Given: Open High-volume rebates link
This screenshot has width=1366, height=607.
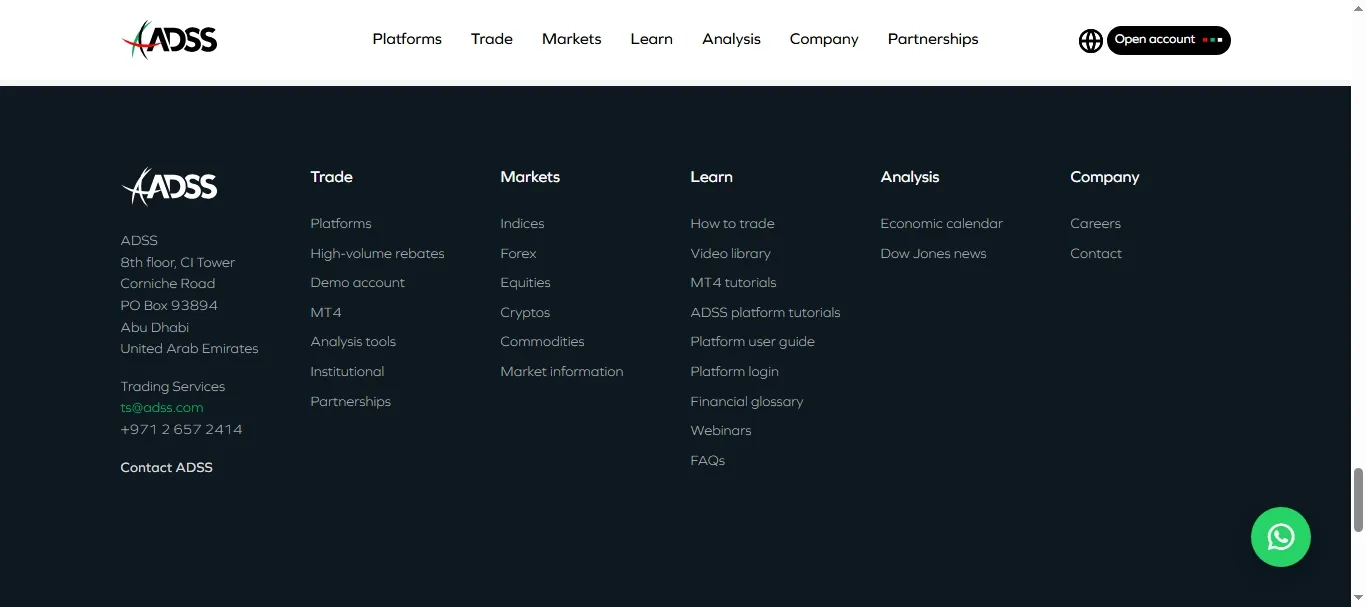Looking at the screenshot, I should click(x=377, y=253).
